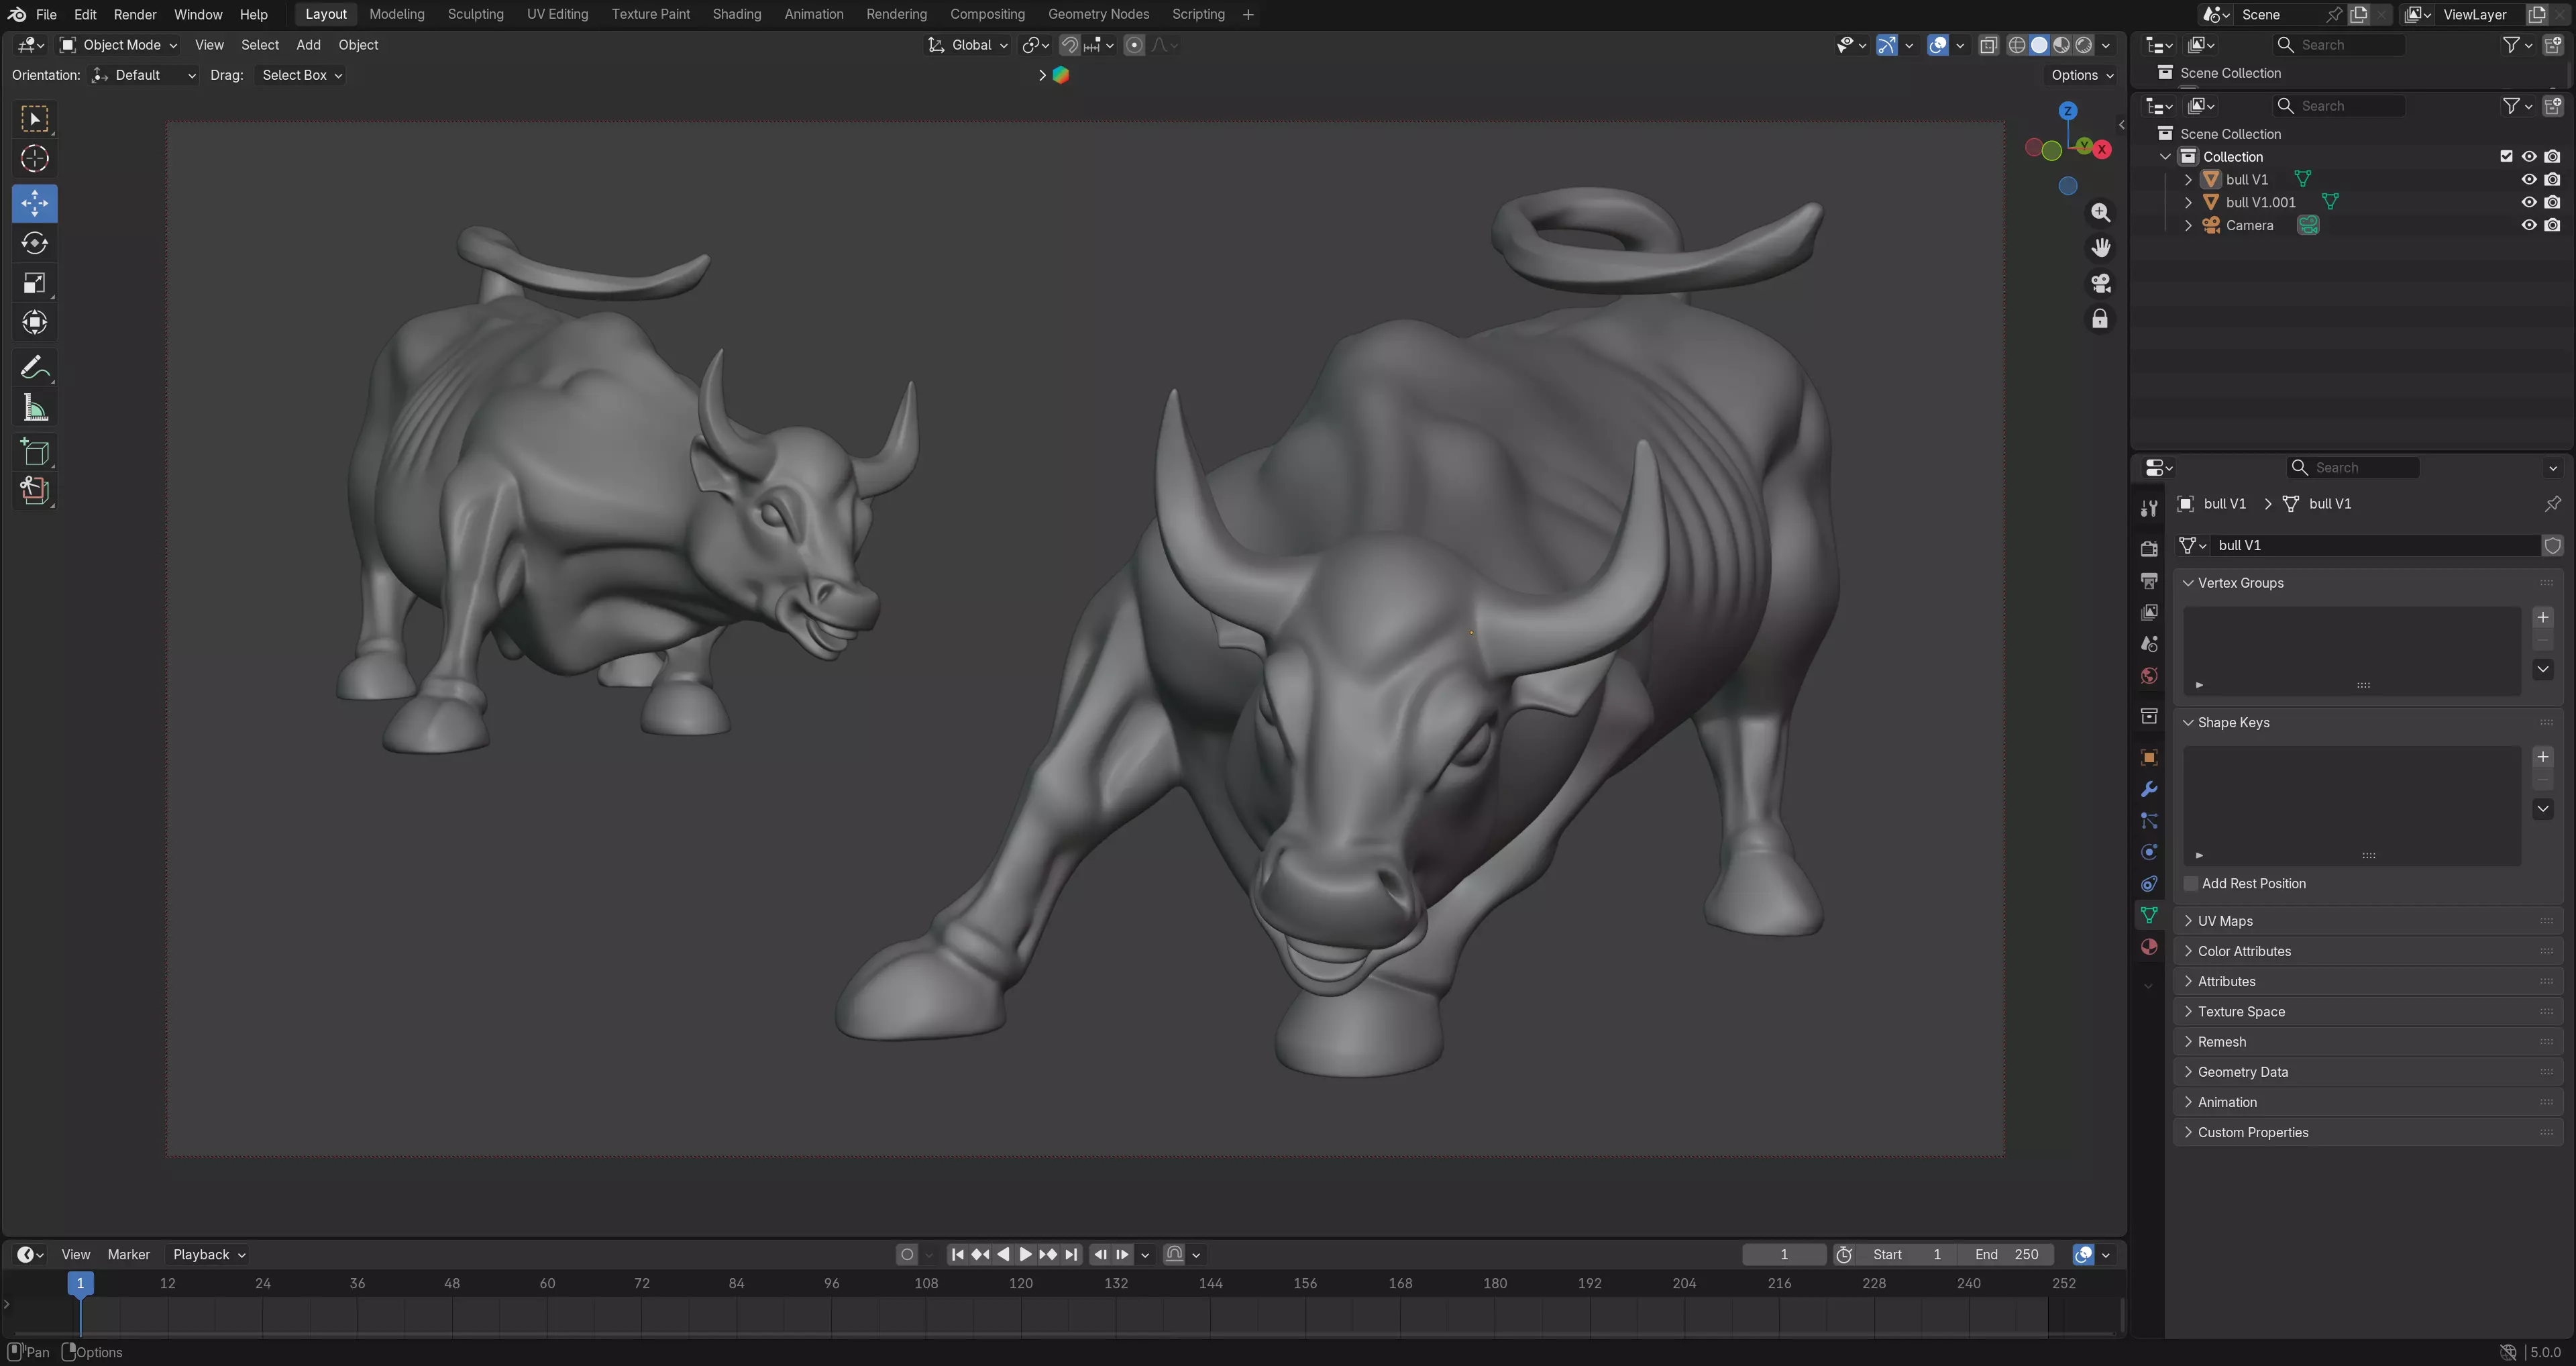Select the Scale tool

tap(35, 283)
